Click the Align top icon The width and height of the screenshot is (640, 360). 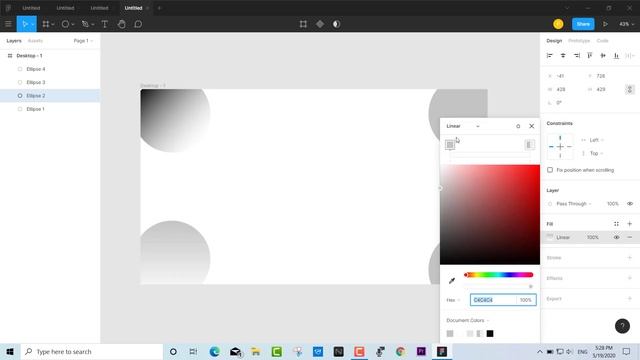(x=589, y=56)
